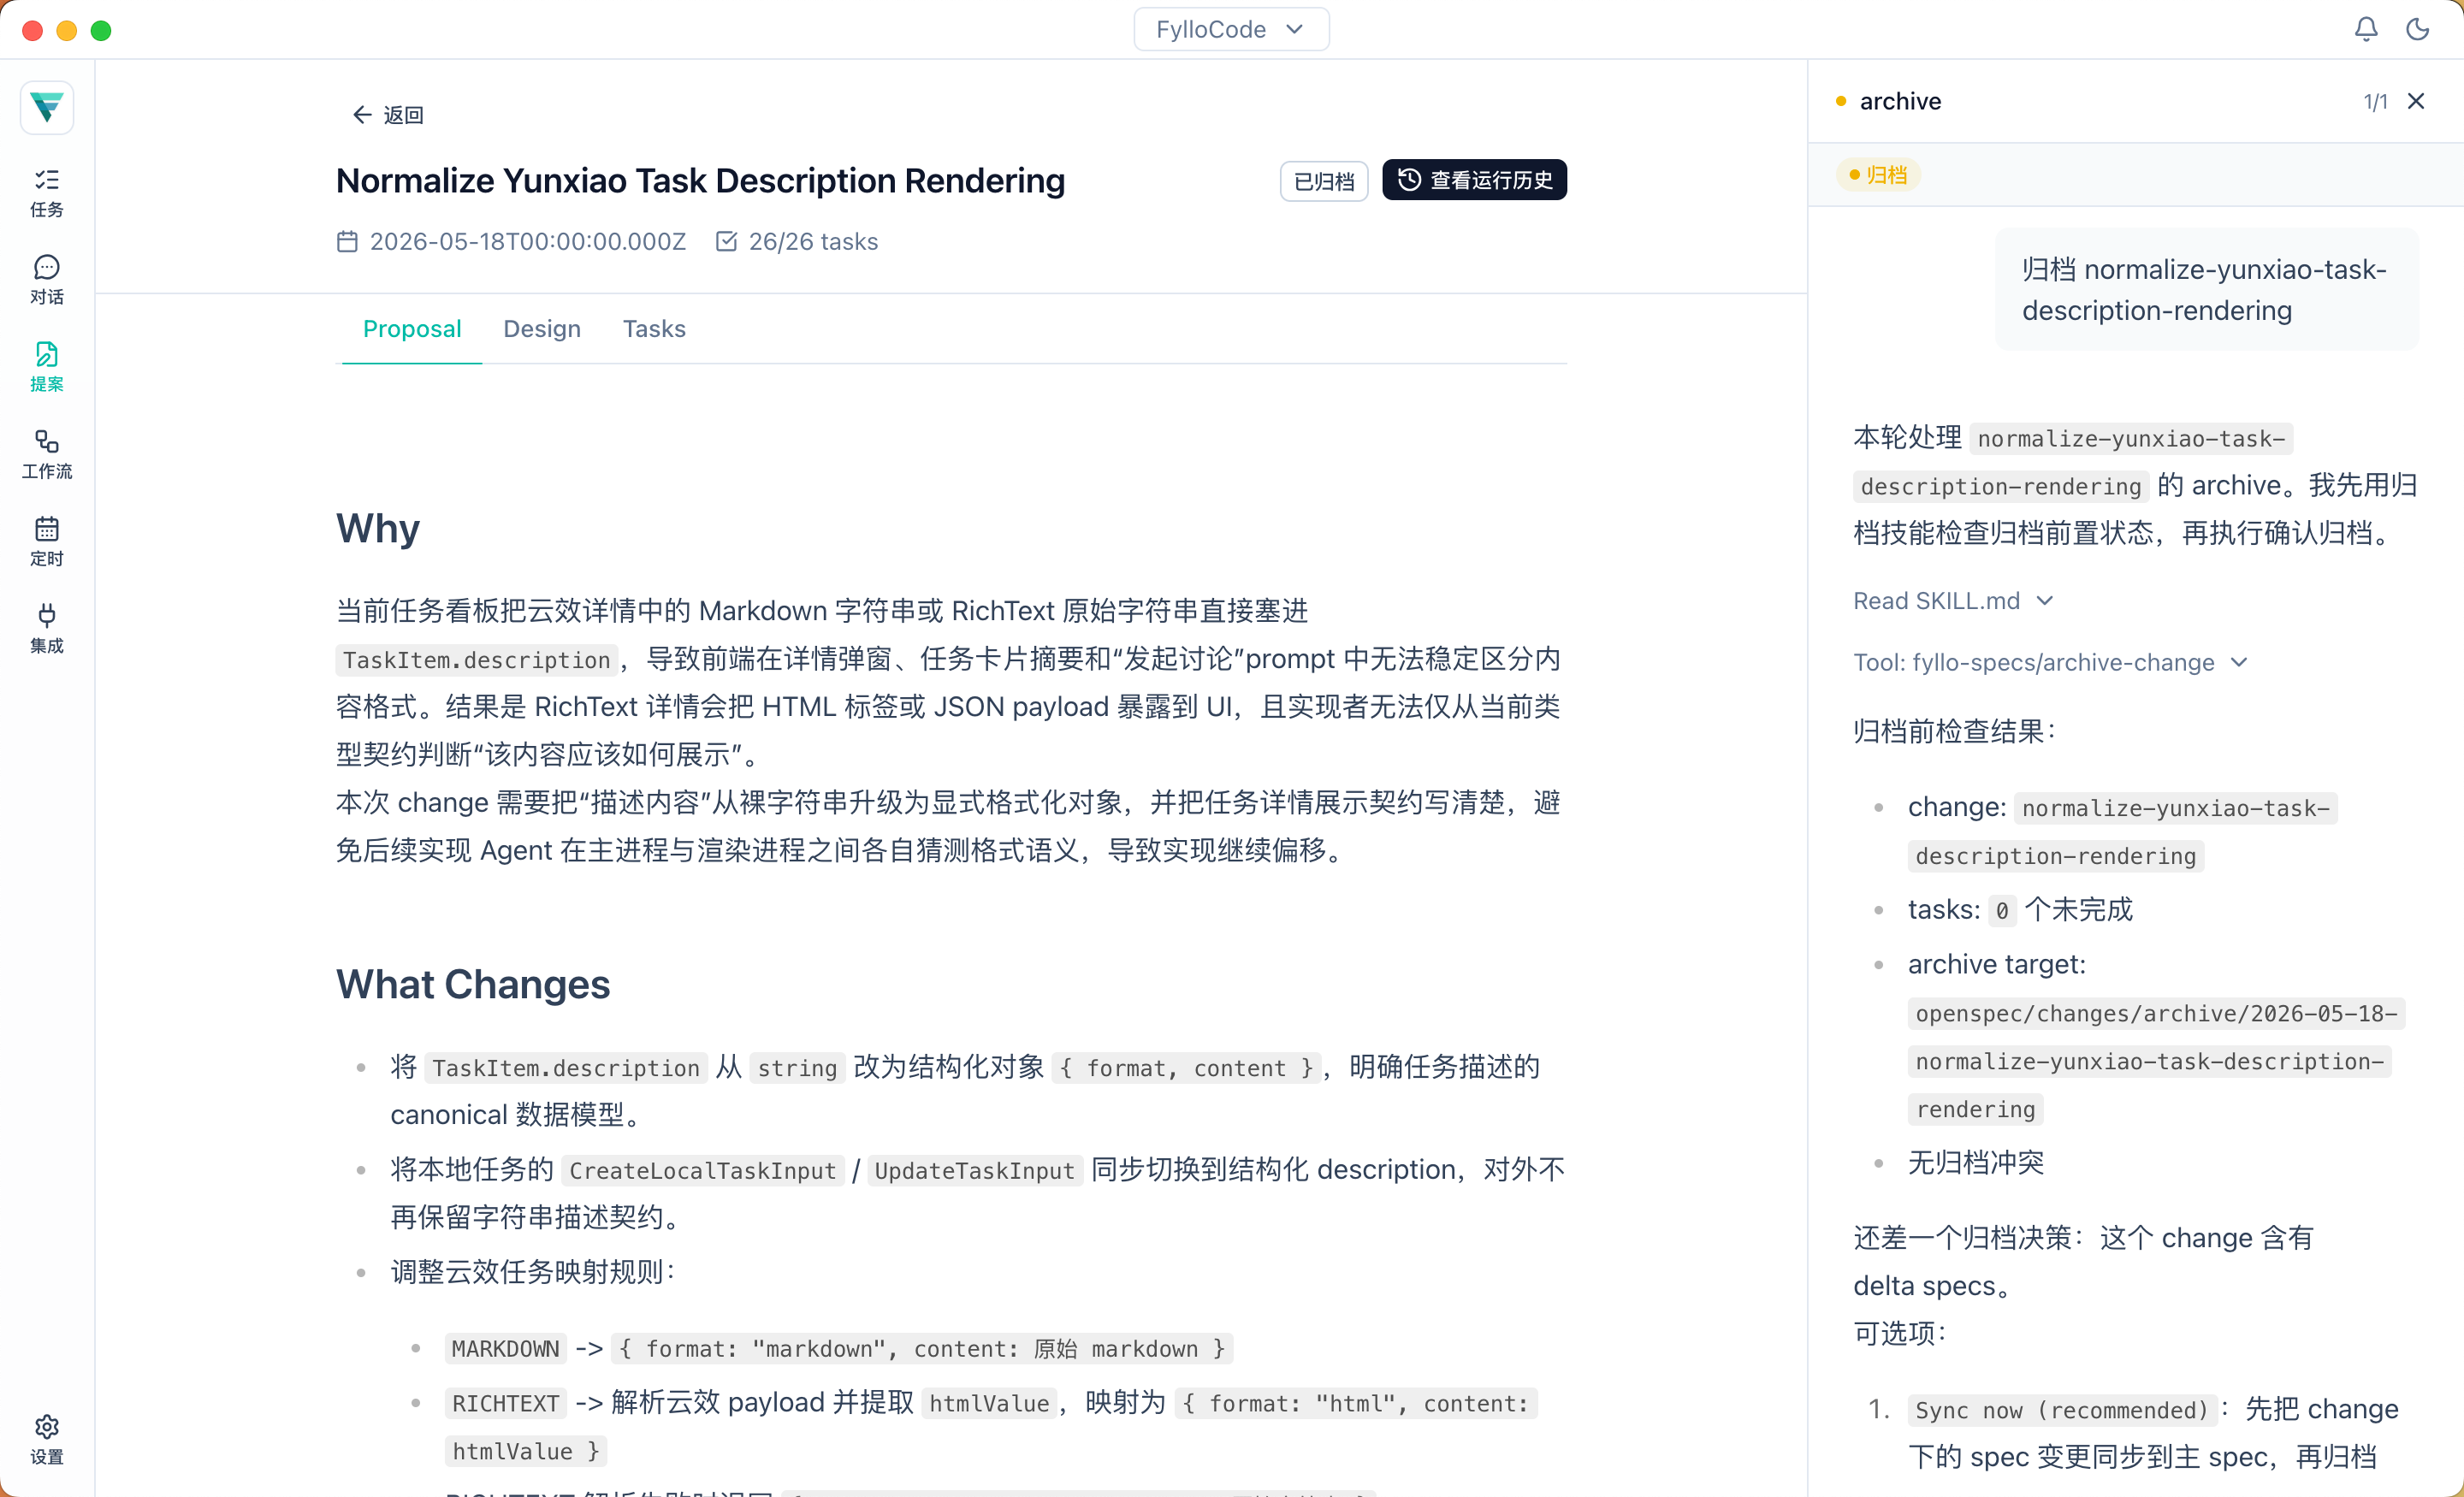Click the 1/1 page counter
This screenshot has width=2464, height=1497.
pos(2375,102)
